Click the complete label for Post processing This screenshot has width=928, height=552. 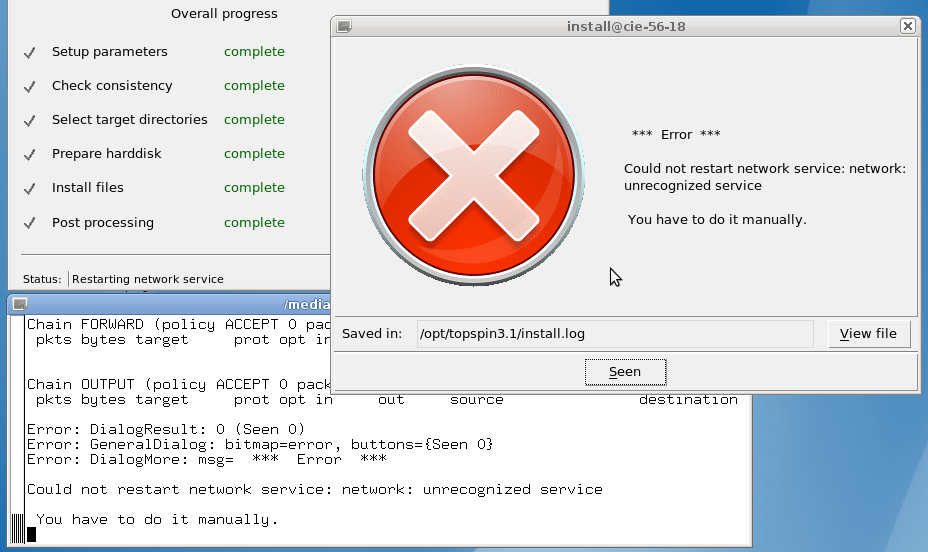[x=254, y=223]
